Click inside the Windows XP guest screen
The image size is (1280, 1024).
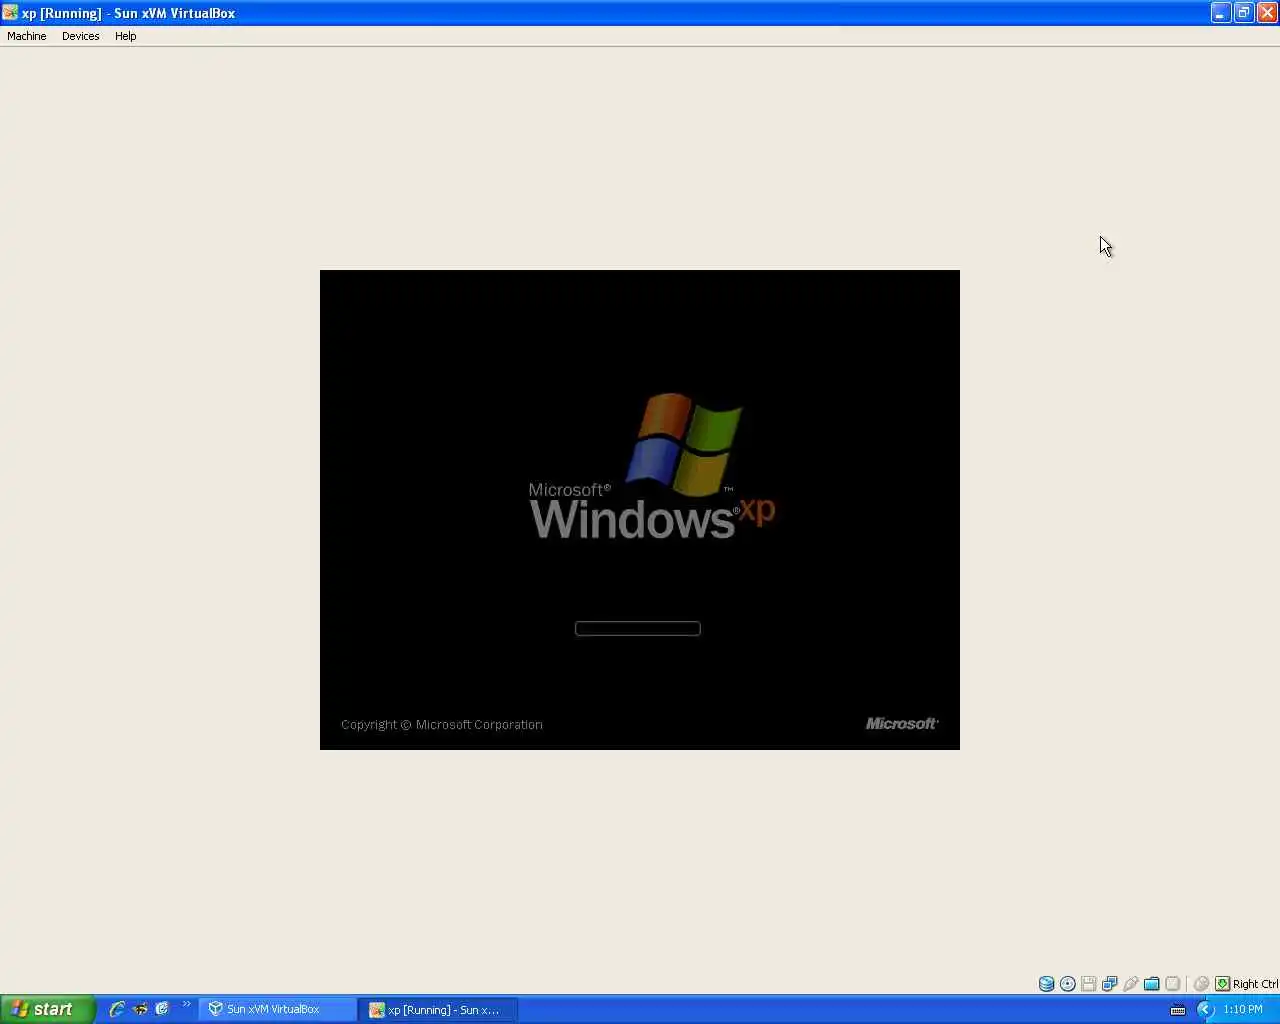pyautogui.click(x=640, y=509)
